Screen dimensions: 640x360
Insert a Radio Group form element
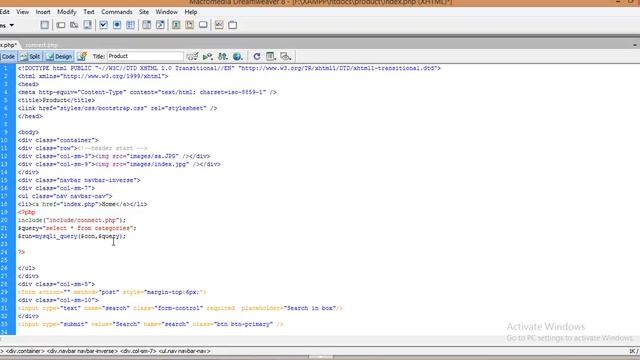coord(130,25)
